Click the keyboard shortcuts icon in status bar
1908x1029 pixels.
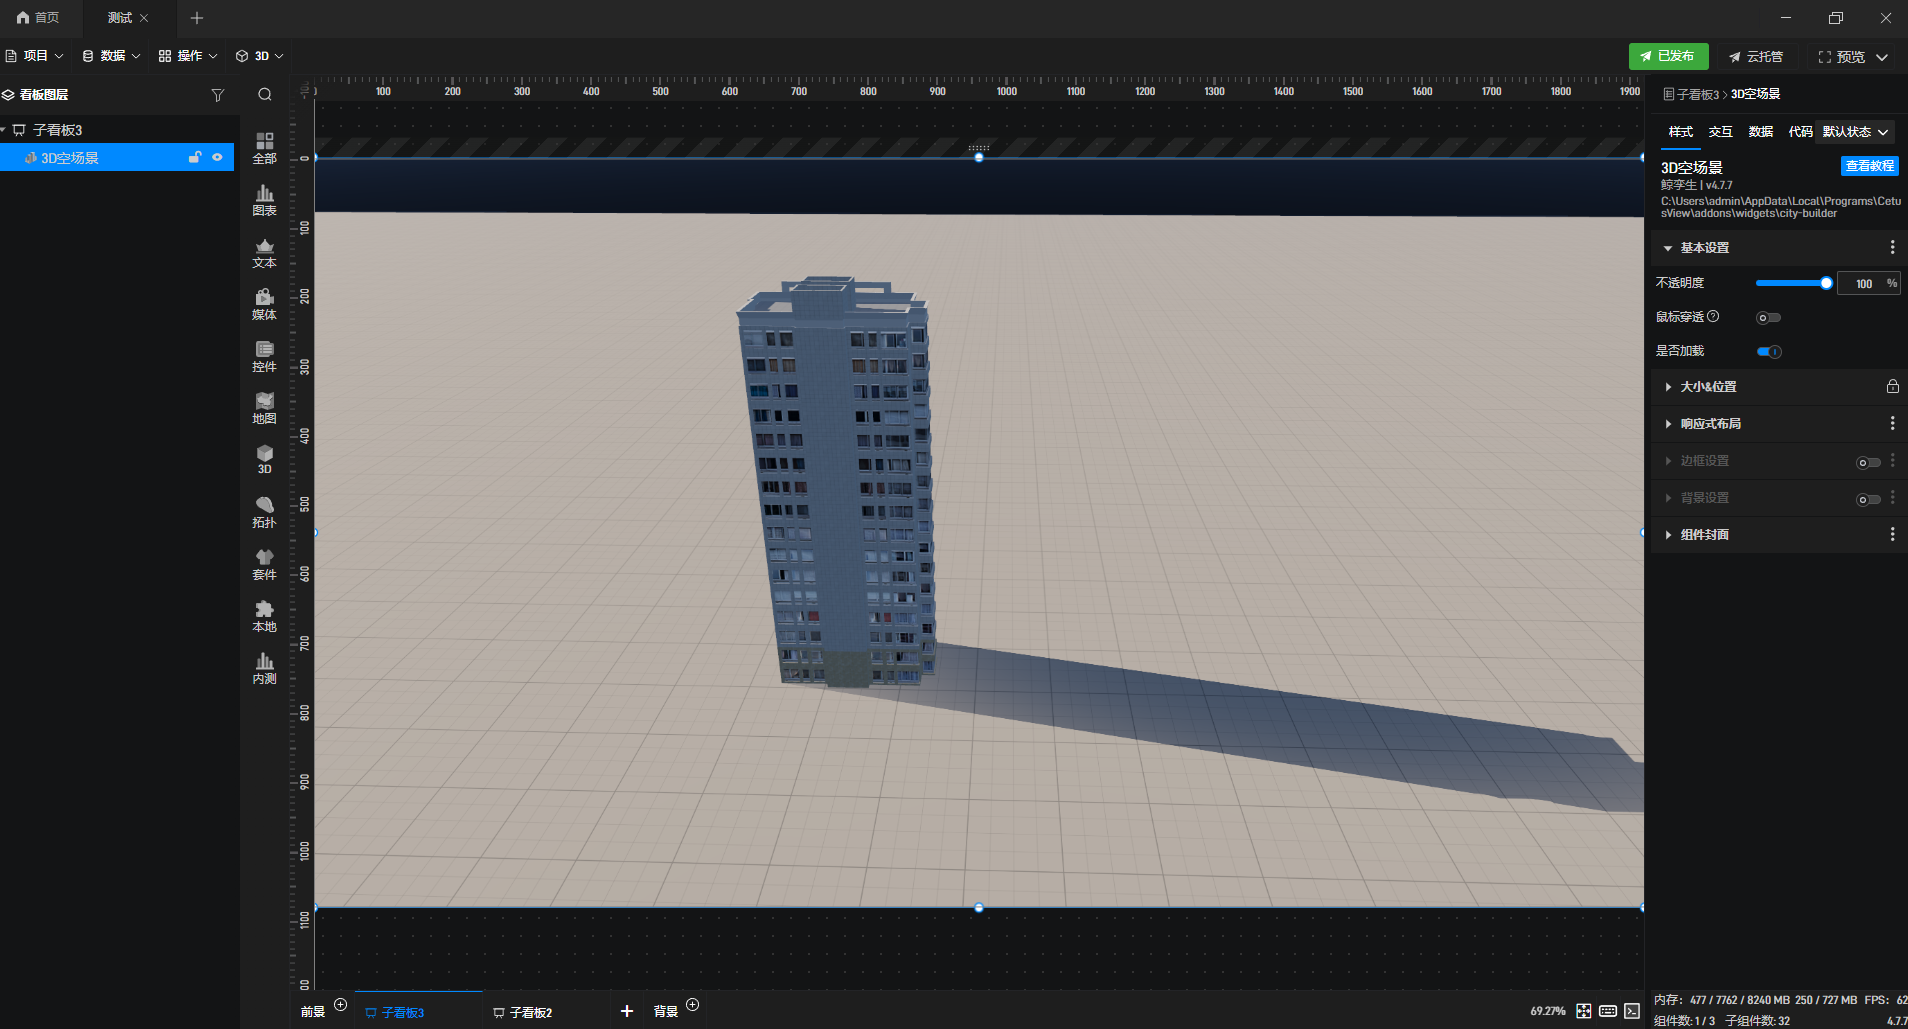click(x=1608, y=1011)
